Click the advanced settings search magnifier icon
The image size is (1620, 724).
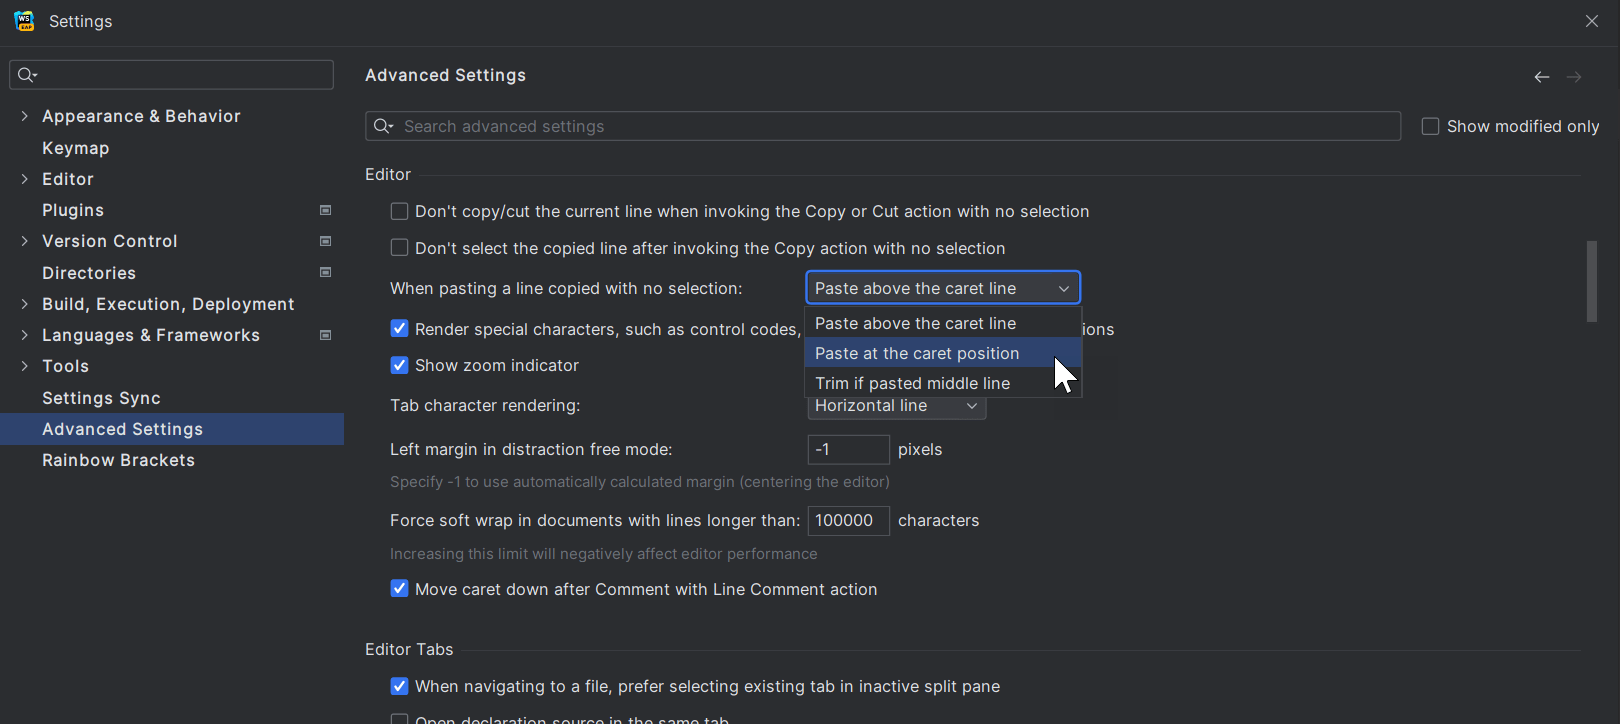point(383,126)
